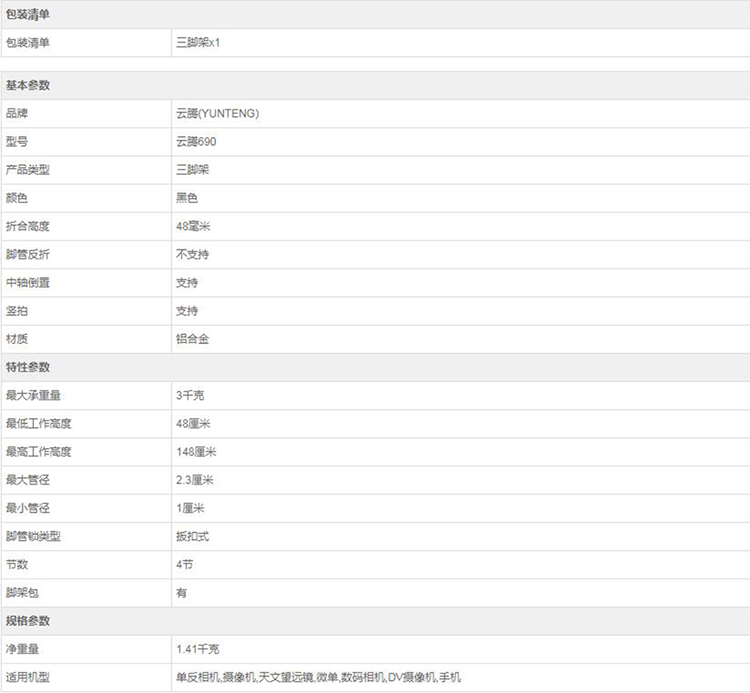The image size is (750, 693).
Task: Select the 黑色 color value
Action: pyautogui.click(x=187, y=198)
